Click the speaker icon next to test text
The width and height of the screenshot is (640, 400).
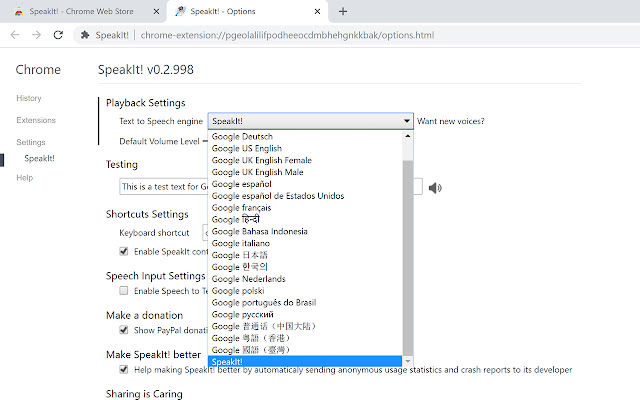[x=435, y=187]
